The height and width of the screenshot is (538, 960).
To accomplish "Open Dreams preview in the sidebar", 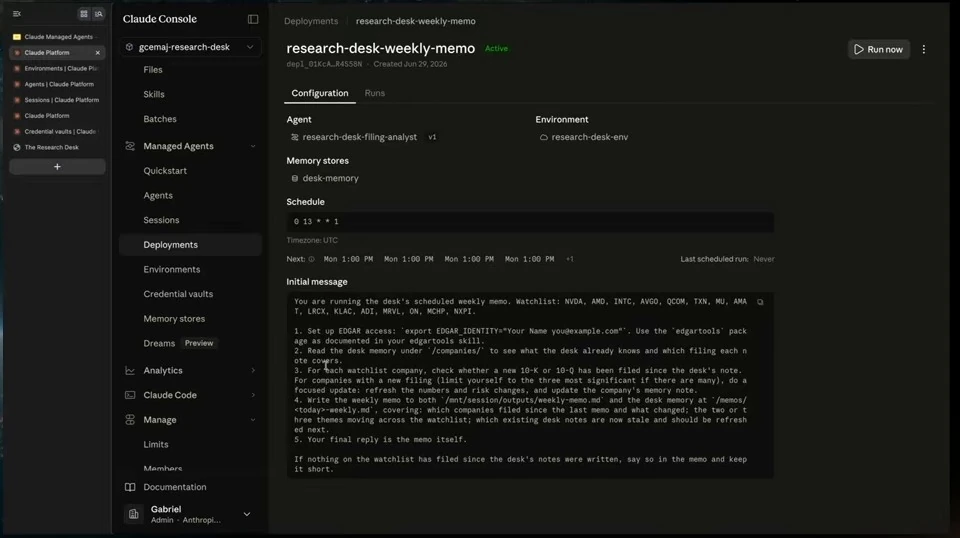I will pyautogui.click(x=159, y=343).
